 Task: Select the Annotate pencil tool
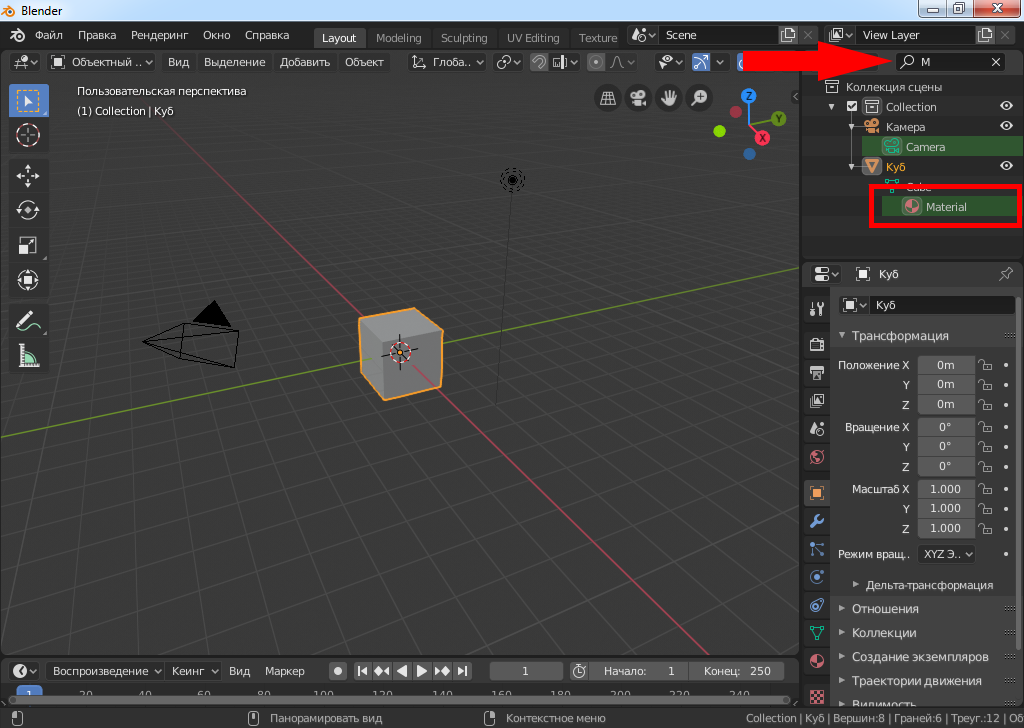click(28, 321)
